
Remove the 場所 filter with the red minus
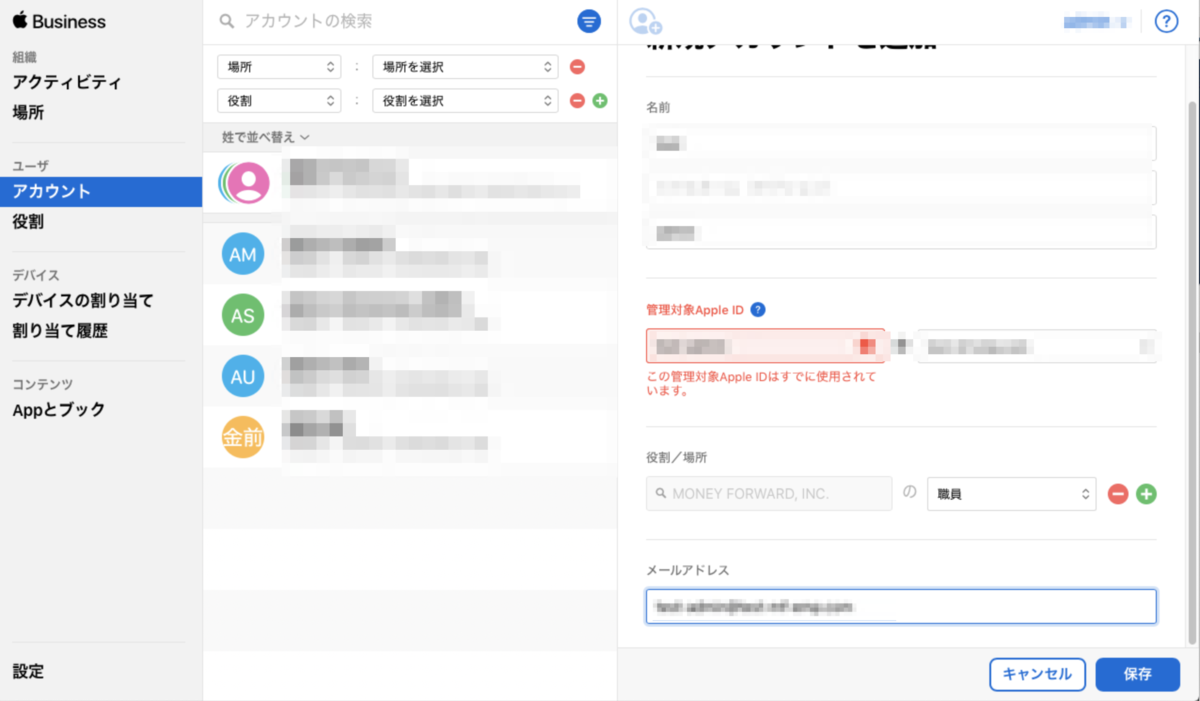pyautogui.click(x=577, y=66)
